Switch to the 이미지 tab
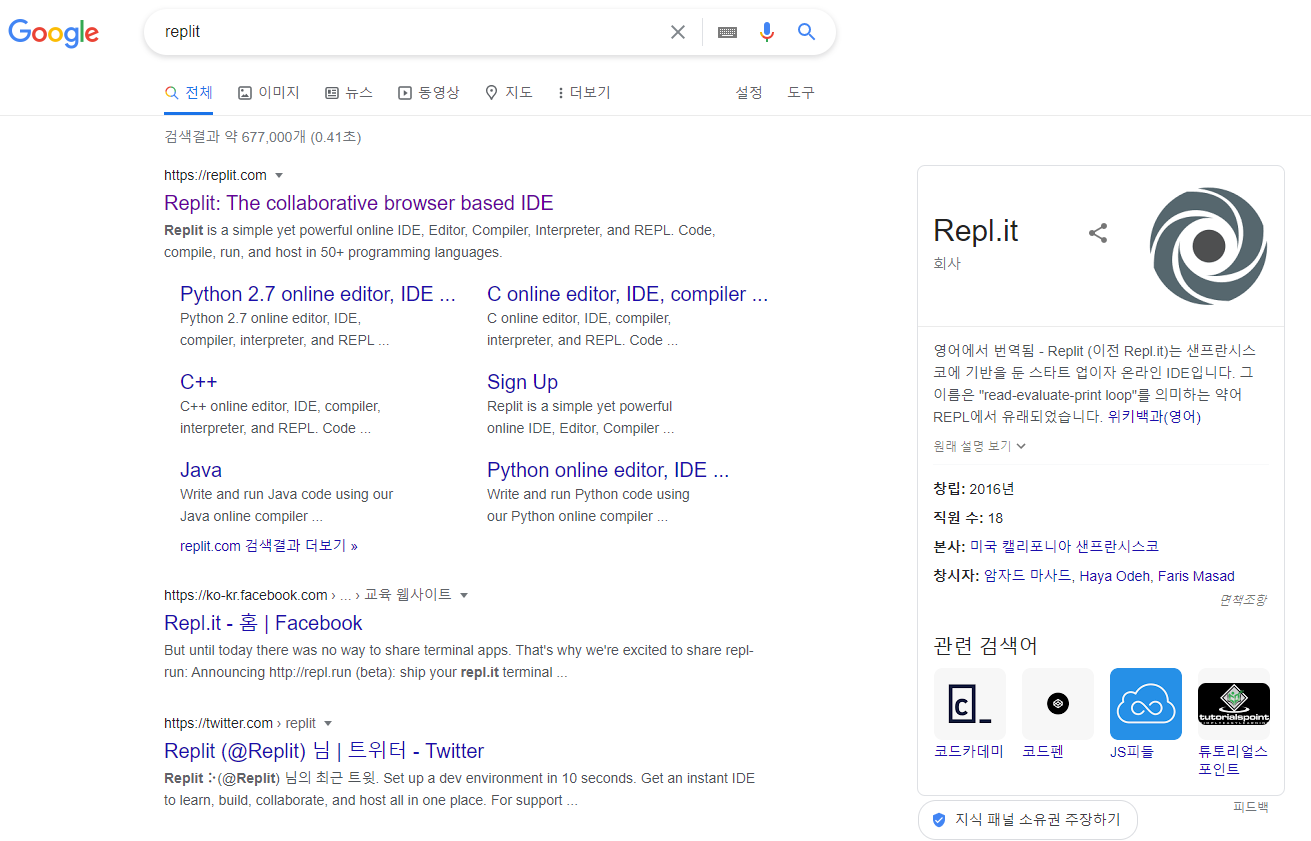Screen dimensions: 1311x841 point(269,93)
